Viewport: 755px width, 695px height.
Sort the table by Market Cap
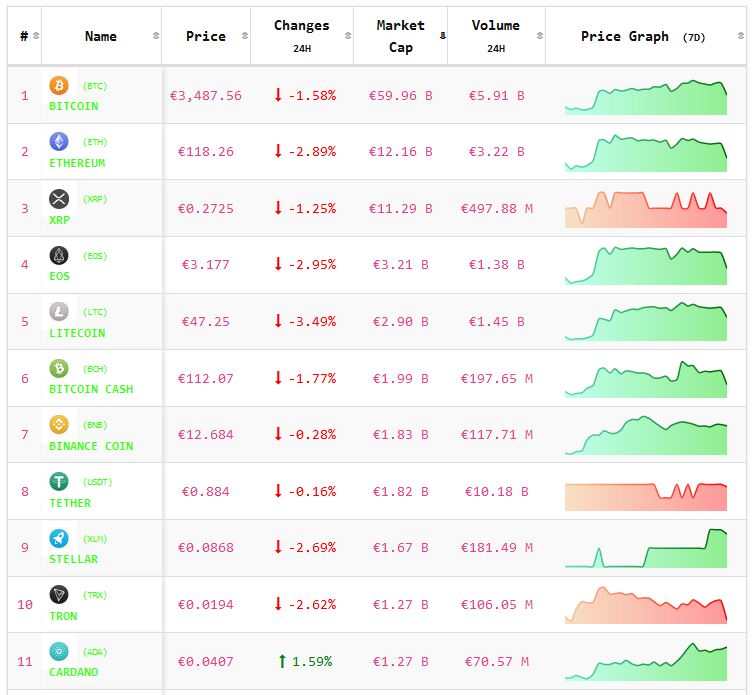pyautogui.click(x=400, y=36)
